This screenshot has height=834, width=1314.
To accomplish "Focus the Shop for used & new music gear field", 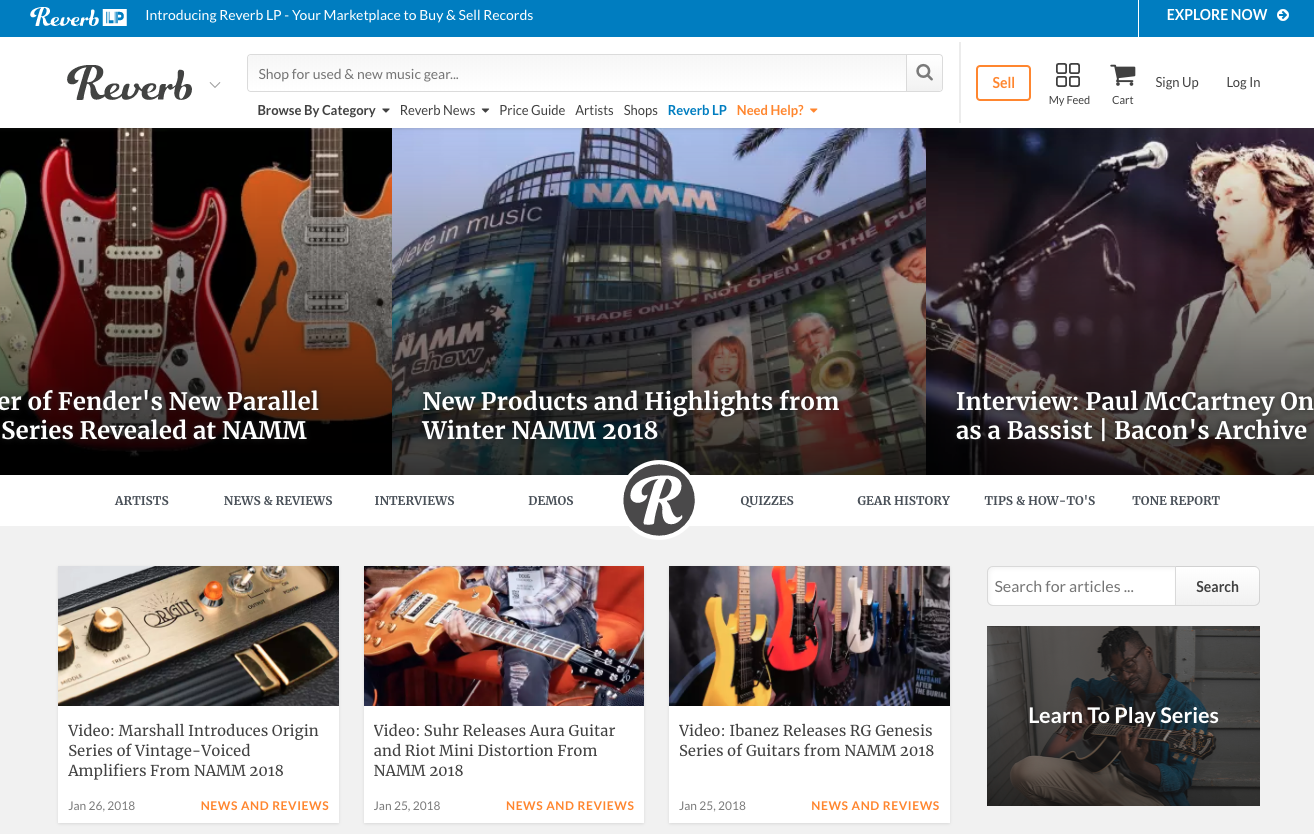I will pyautogui.click(x=576, y=73).
